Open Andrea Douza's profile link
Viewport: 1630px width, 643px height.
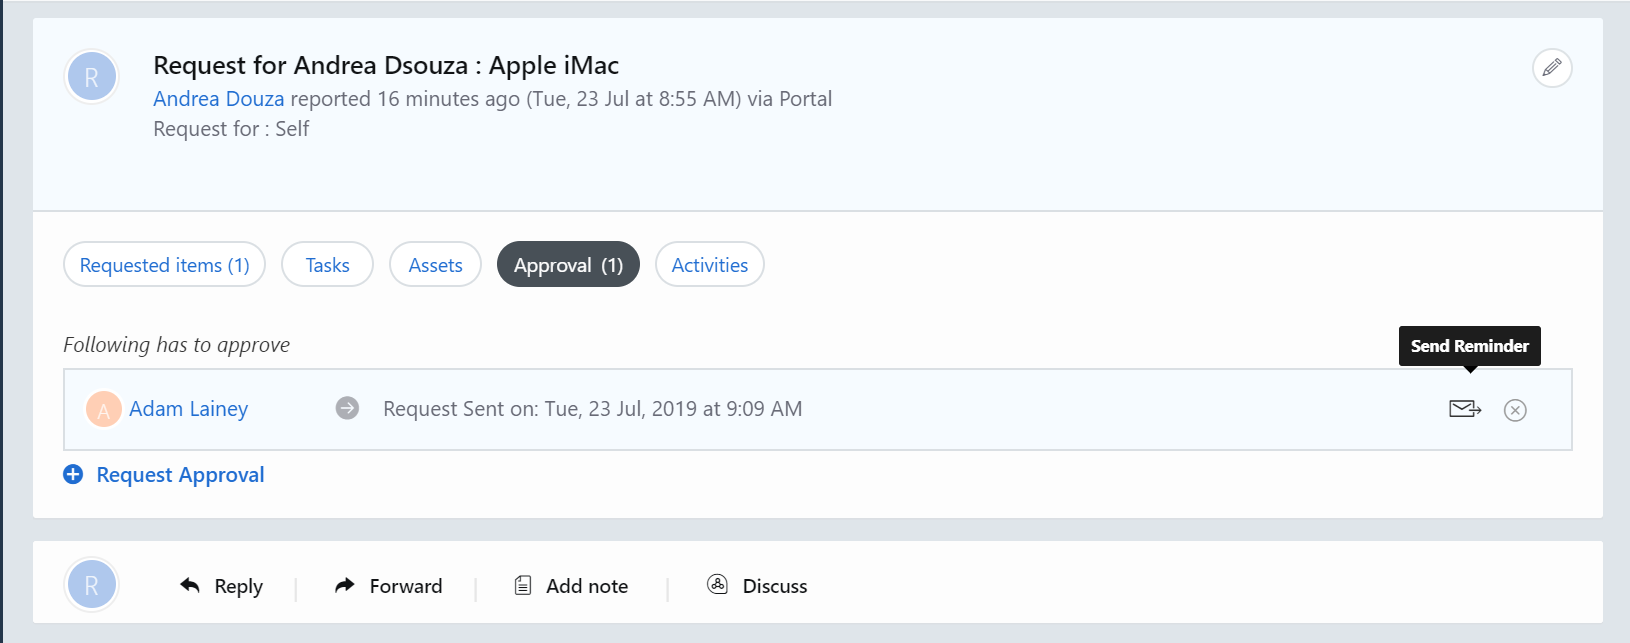218,98
